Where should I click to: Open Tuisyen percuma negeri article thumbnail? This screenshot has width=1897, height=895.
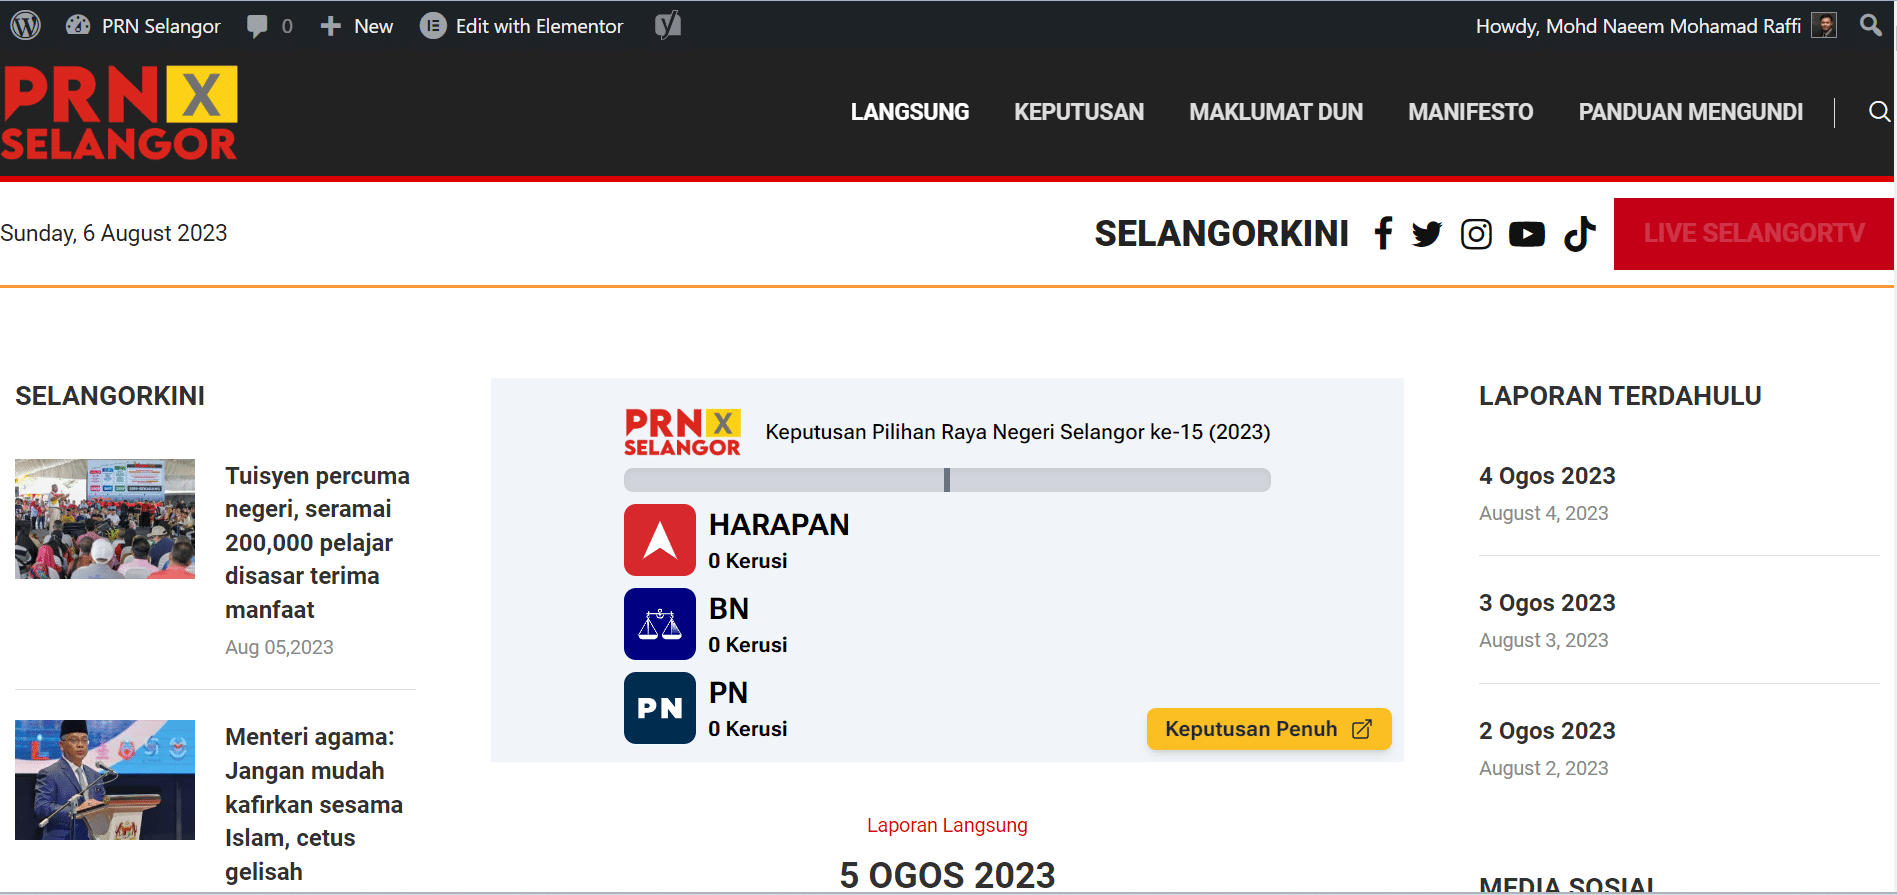[105, 519]
